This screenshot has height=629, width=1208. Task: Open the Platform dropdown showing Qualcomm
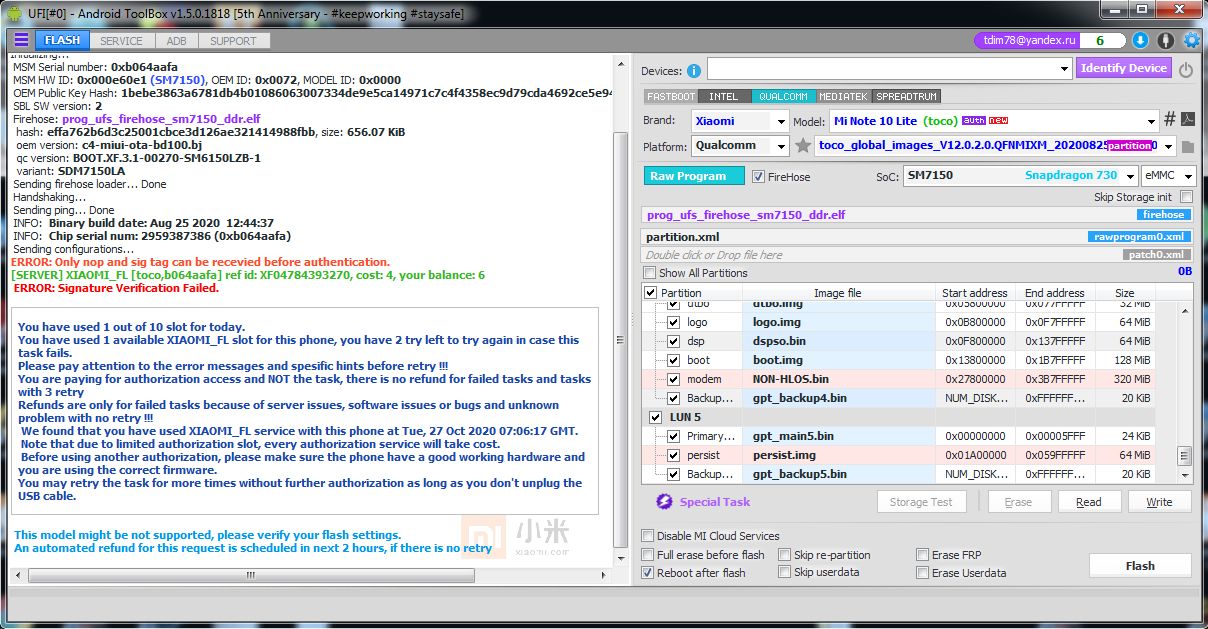781,146
